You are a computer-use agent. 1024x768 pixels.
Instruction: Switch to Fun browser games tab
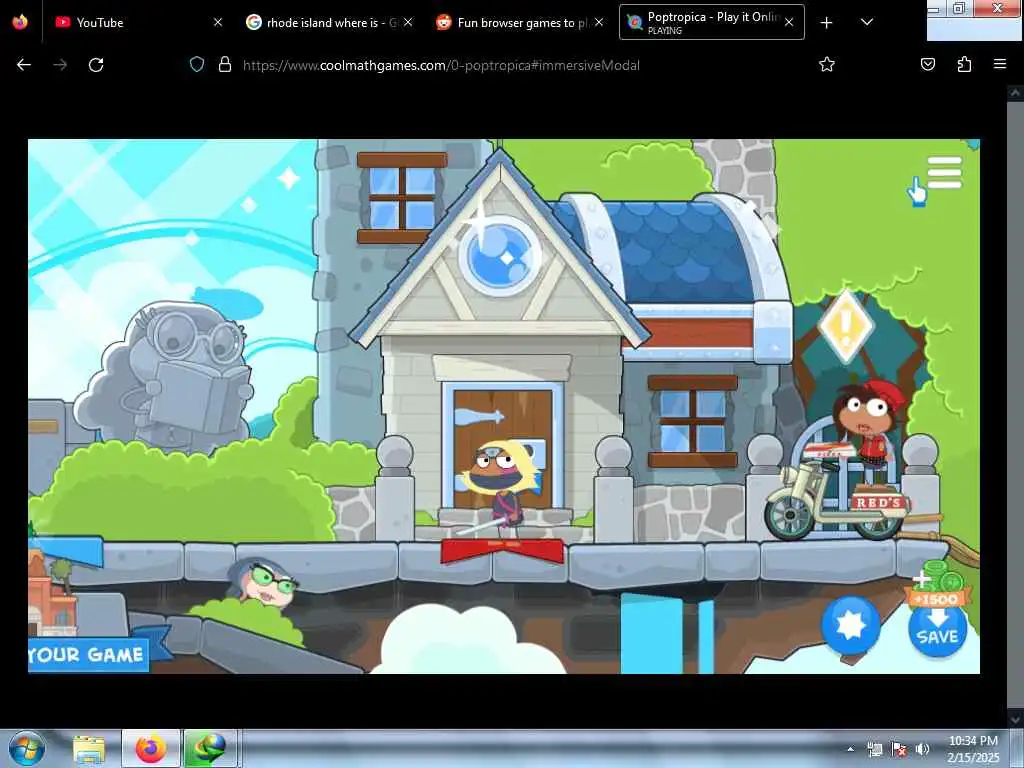(519, 22)
